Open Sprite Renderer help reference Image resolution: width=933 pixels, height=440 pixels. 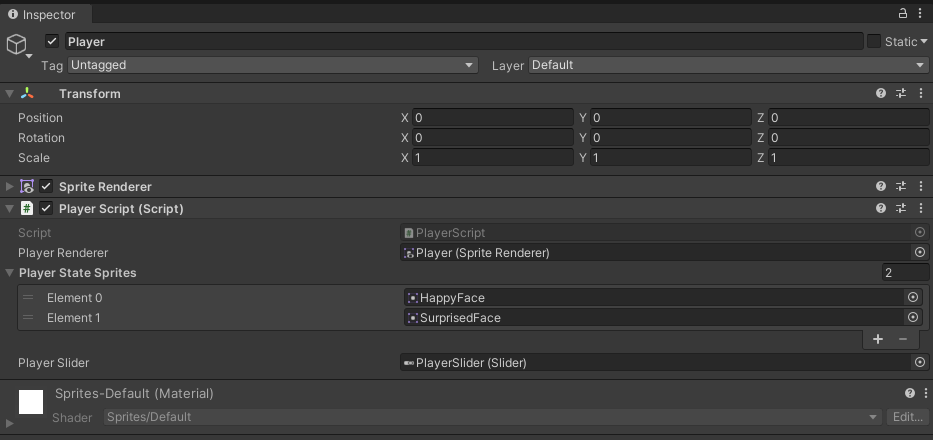(x=881, y=186)
